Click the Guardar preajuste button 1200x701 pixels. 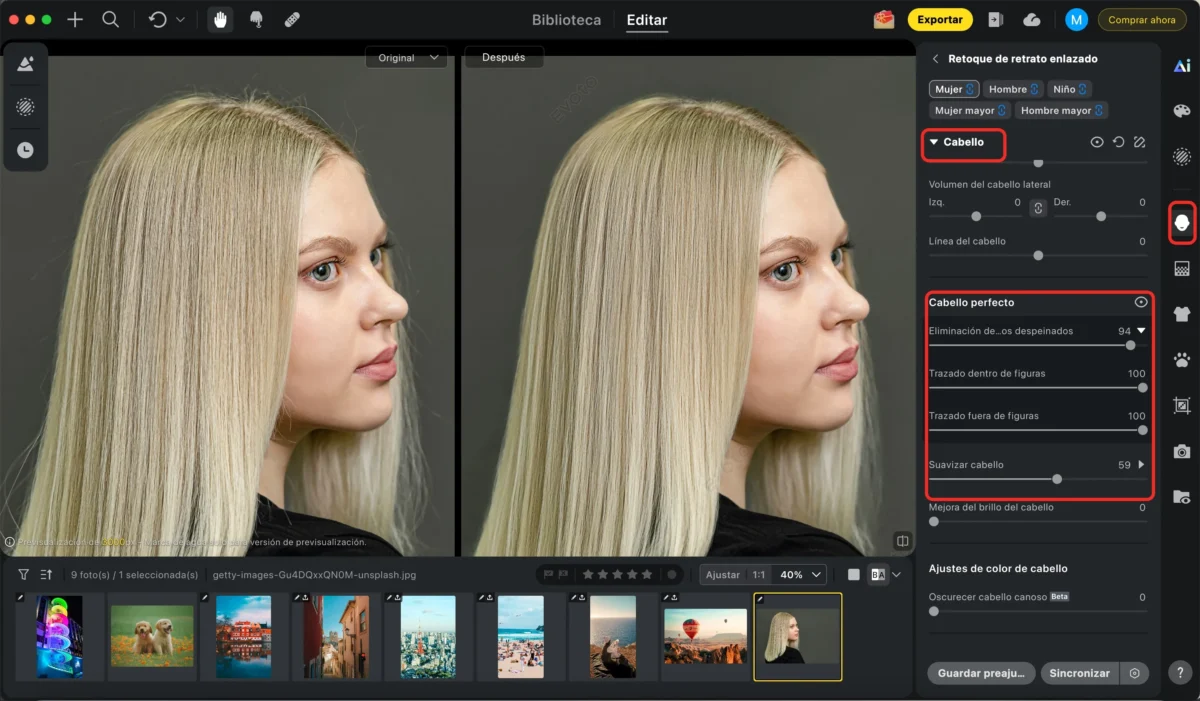(x=981, y=673)
